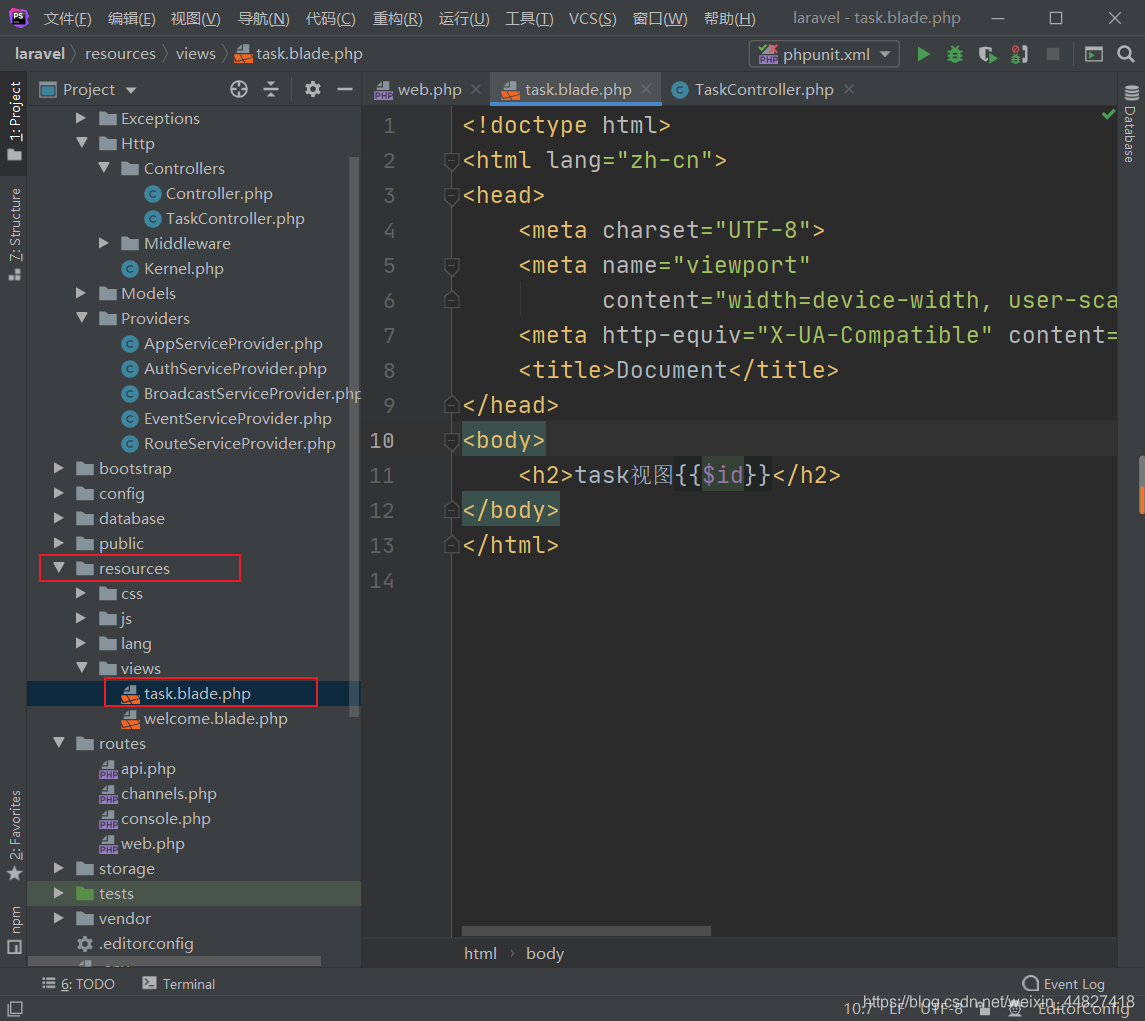Close the TaskController.php editor tab
The height and width of the screenshot is (1021, 1145).
coord(849,89)
